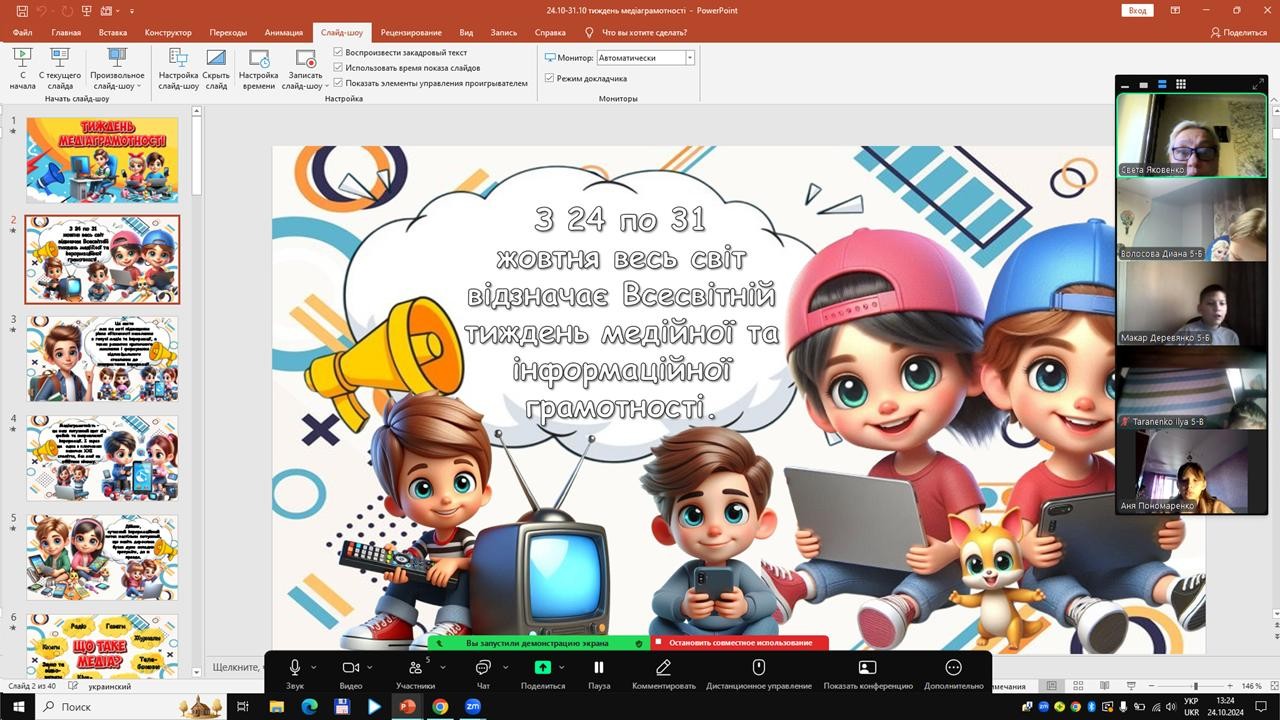Click remote control (Дистанционное управление) mouse icon
The width and height of the screenshot is (1280, 720).
click(x=759, y=667)
